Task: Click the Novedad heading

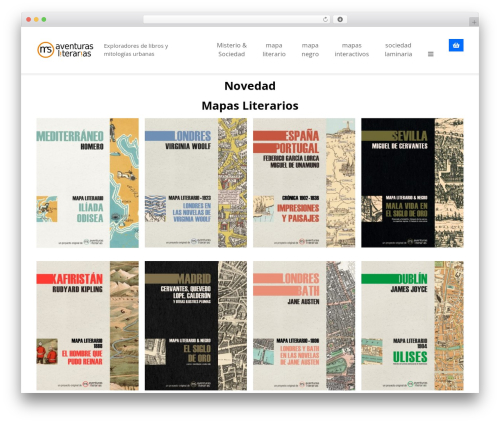Action: coord(250,86)
